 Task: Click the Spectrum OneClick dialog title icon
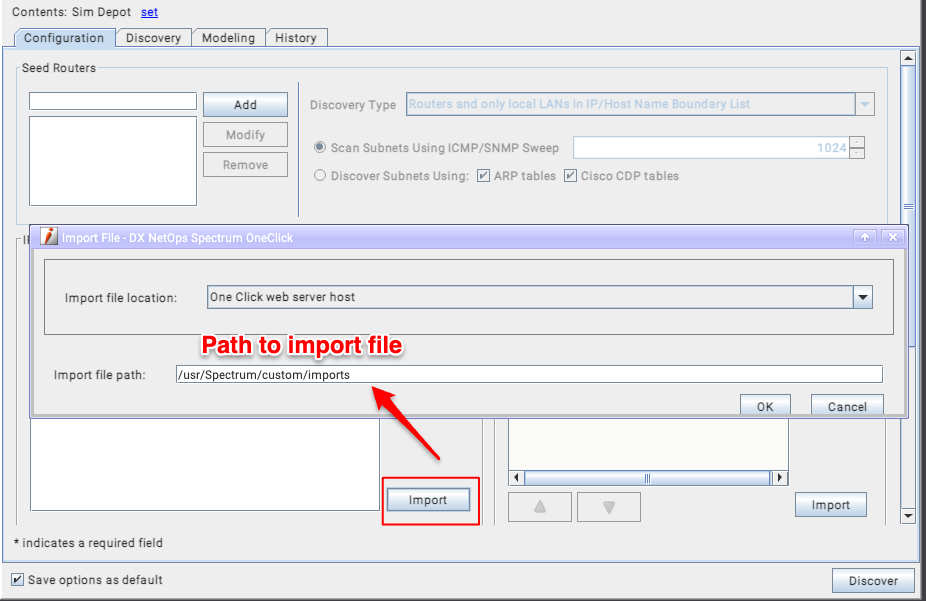[x=49, y=236]
